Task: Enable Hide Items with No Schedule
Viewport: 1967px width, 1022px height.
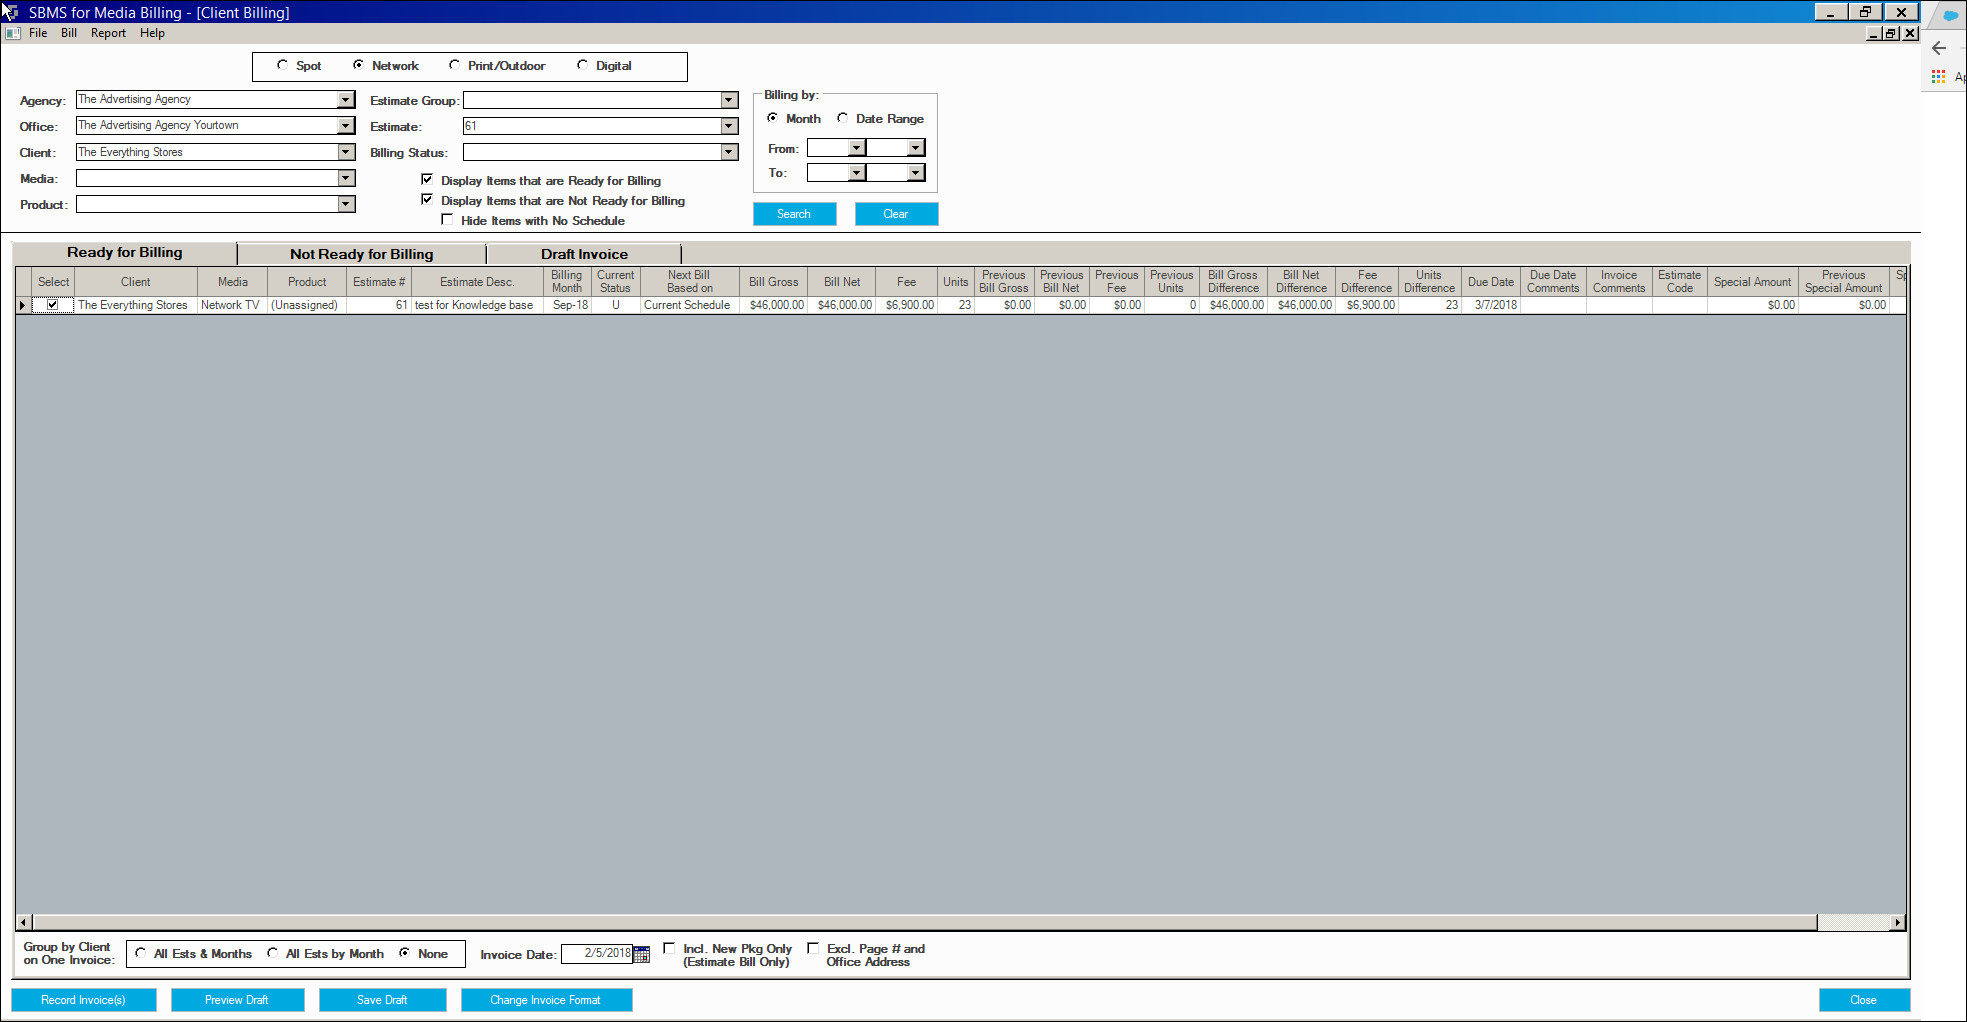Action: click(447, 220)
